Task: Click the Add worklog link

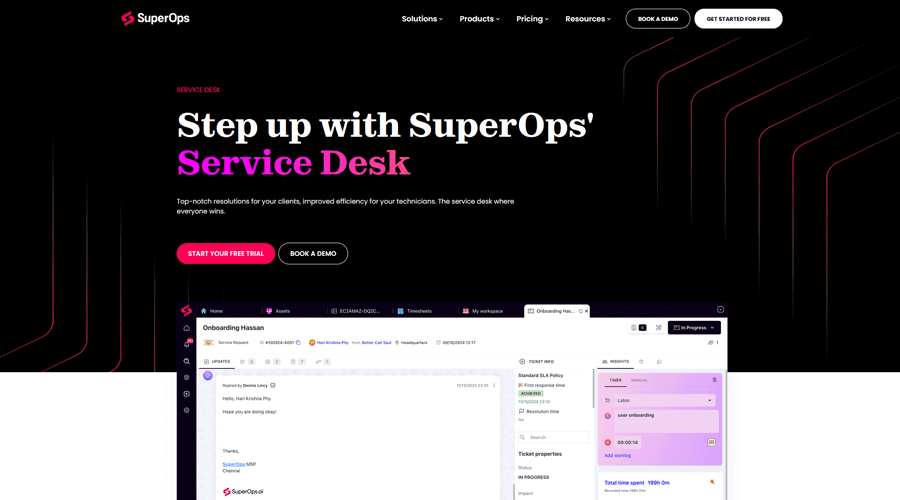Action: [x=617, y=456]
